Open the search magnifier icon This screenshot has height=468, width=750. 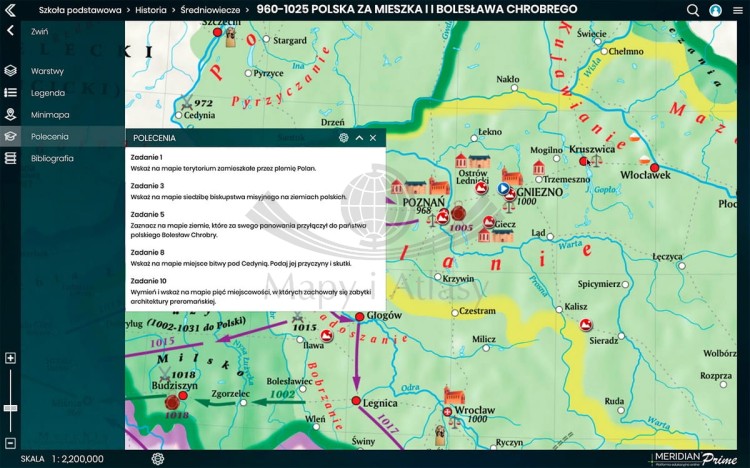click(693, 10)
